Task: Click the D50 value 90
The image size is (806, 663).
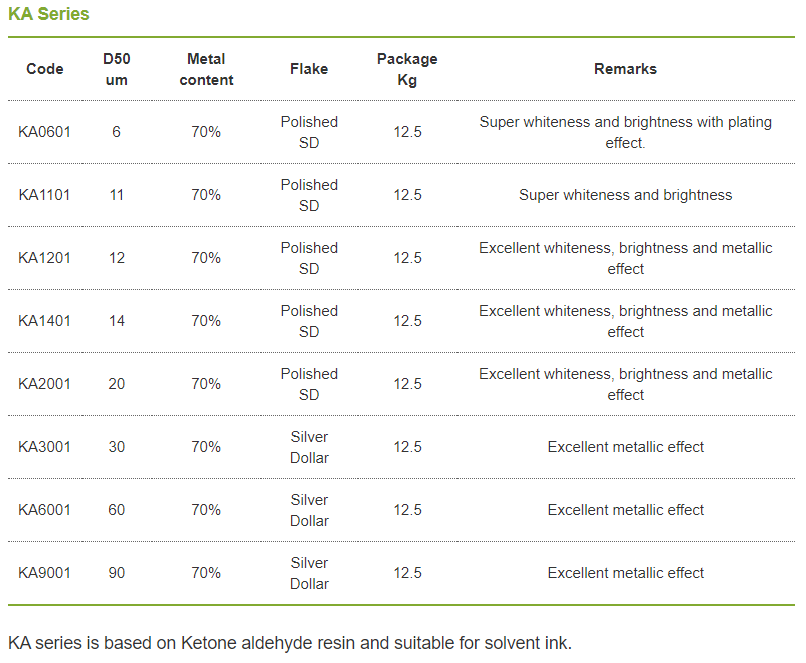Action: tap(117, 573)
